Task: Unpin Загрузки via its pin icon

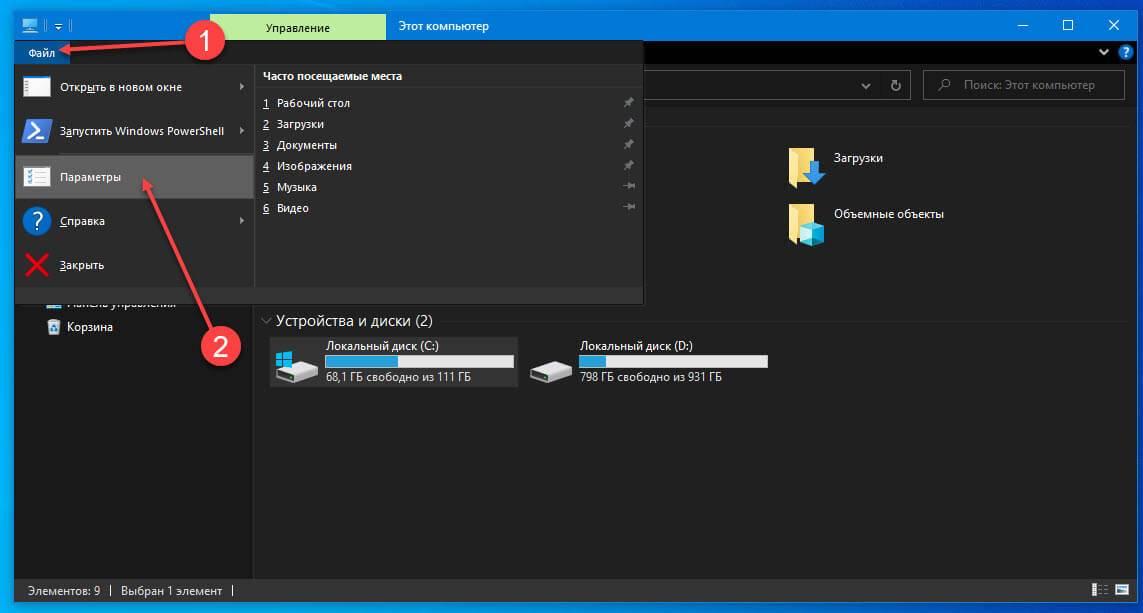Action: click(628, 124)
